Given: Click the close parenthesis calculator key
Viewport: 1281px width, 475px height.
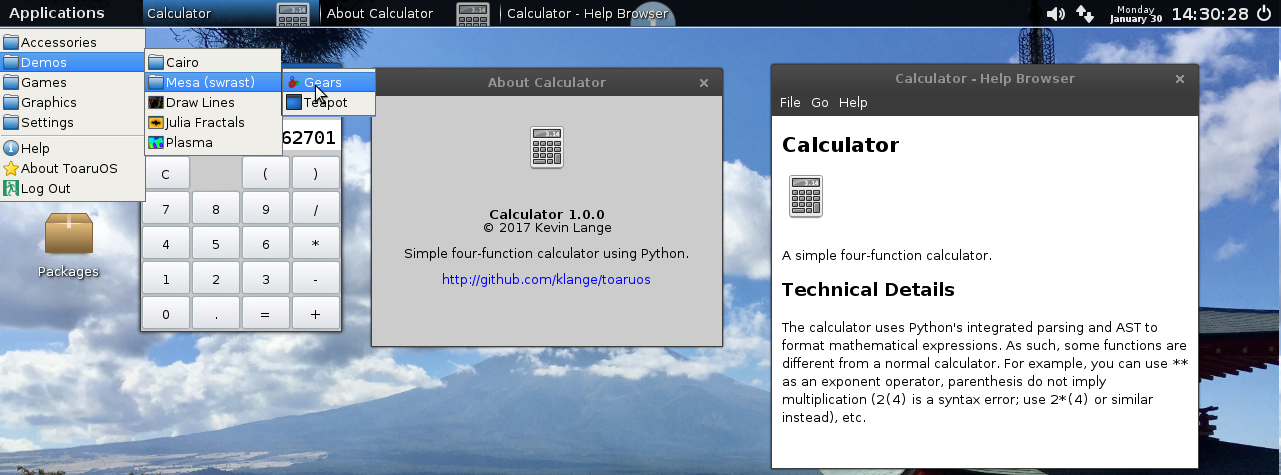Looking at the screenshot, I should click(x=315, y=174).
